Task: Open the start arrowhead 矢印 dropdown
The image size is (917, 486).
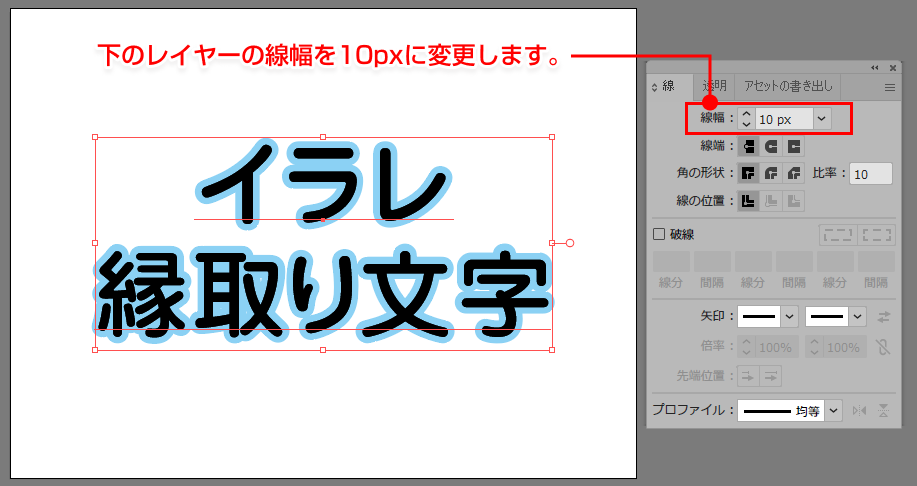Action: pyautogui.click(x=790, y=316)
